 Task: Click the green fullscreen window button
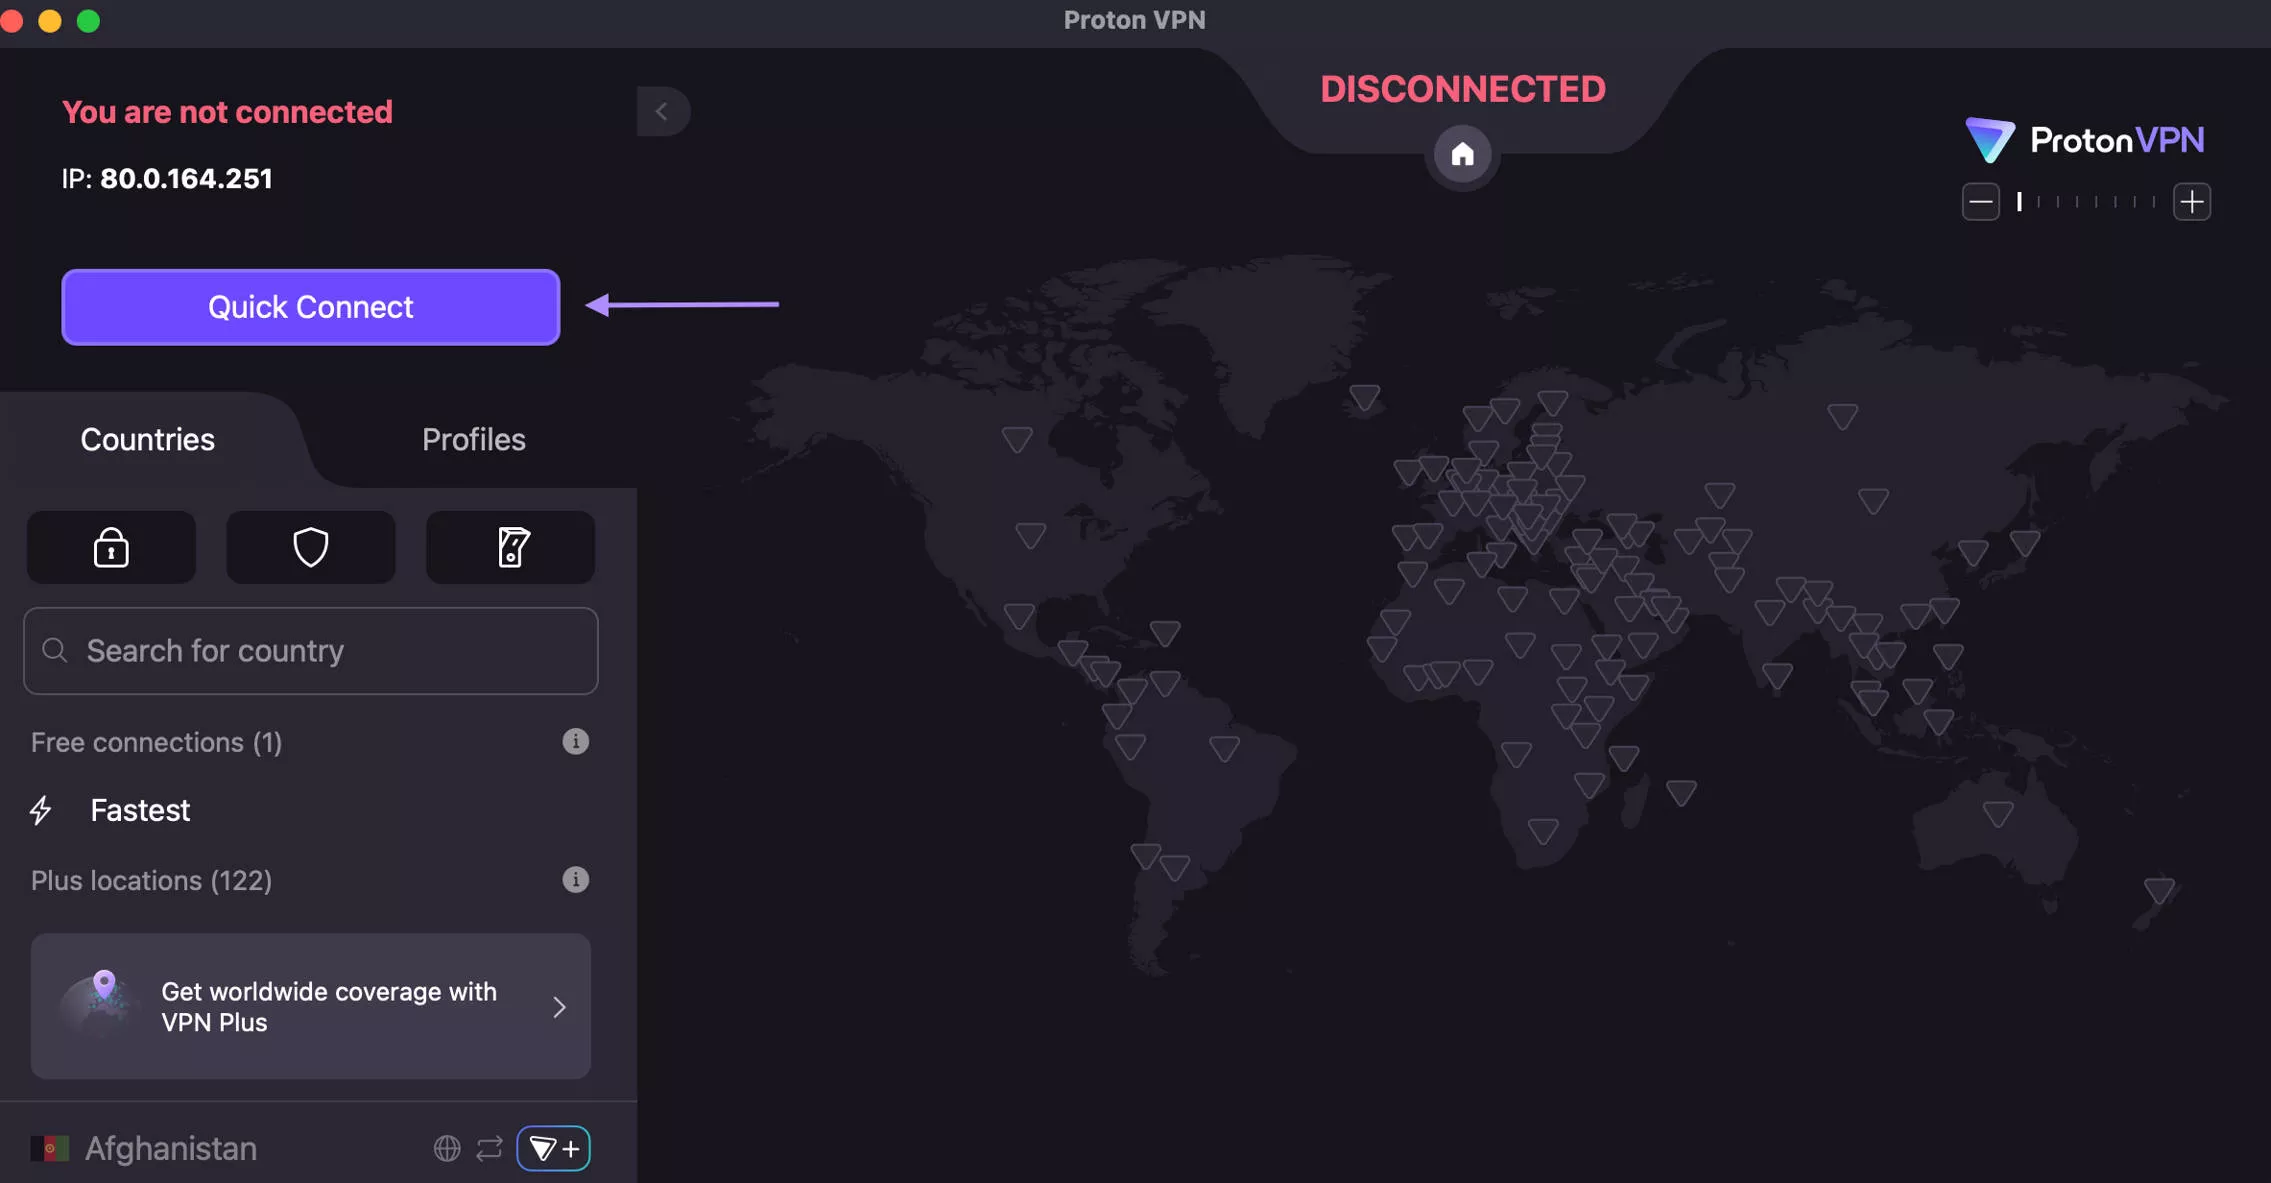[88, 20]
